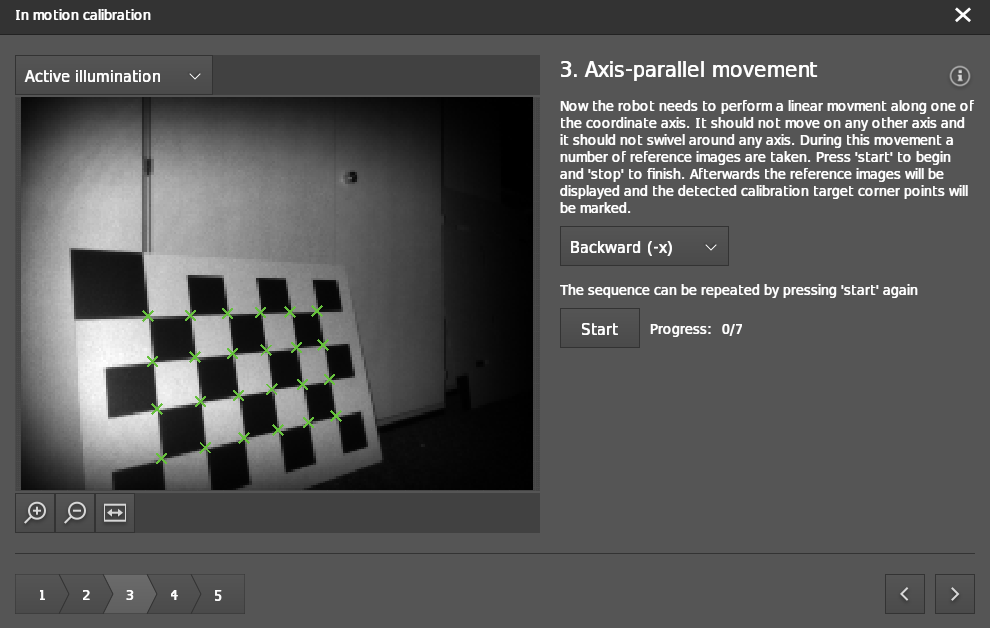Open the Backward (-x) direction dropdown
Screen dimensions: 990x628
[644, 246]
